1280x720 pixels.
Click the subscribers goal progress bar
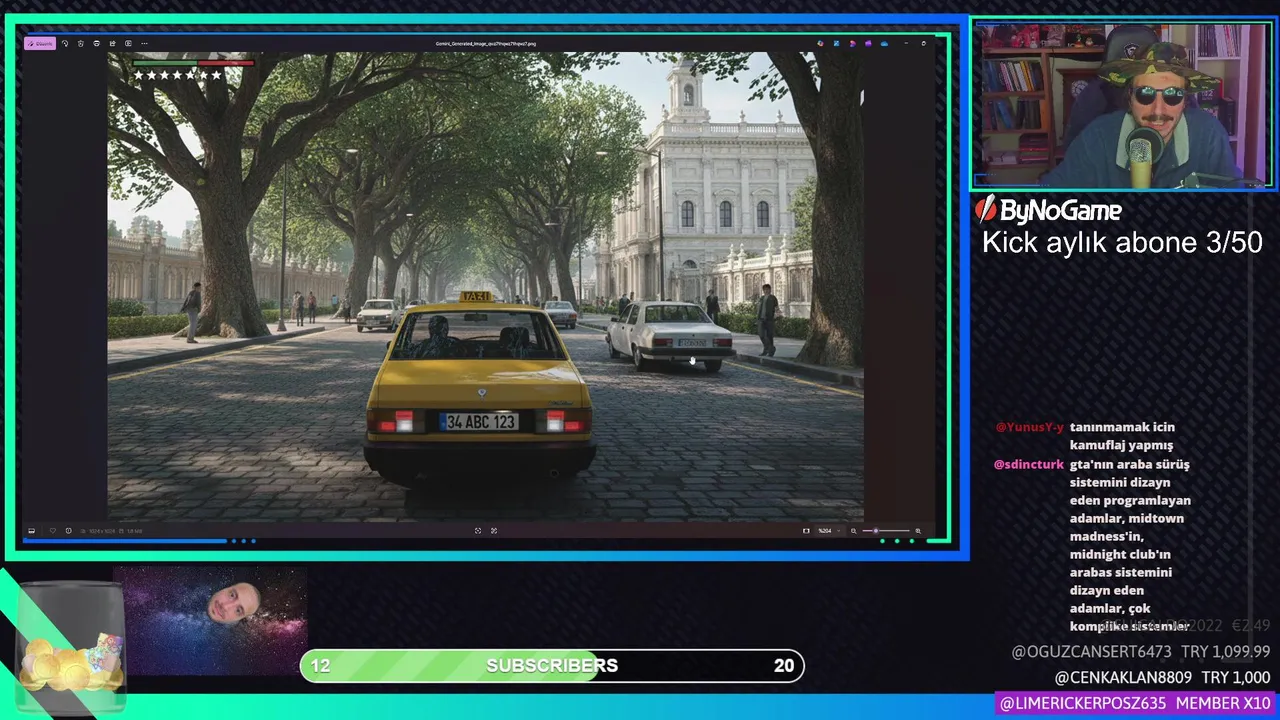552,666
